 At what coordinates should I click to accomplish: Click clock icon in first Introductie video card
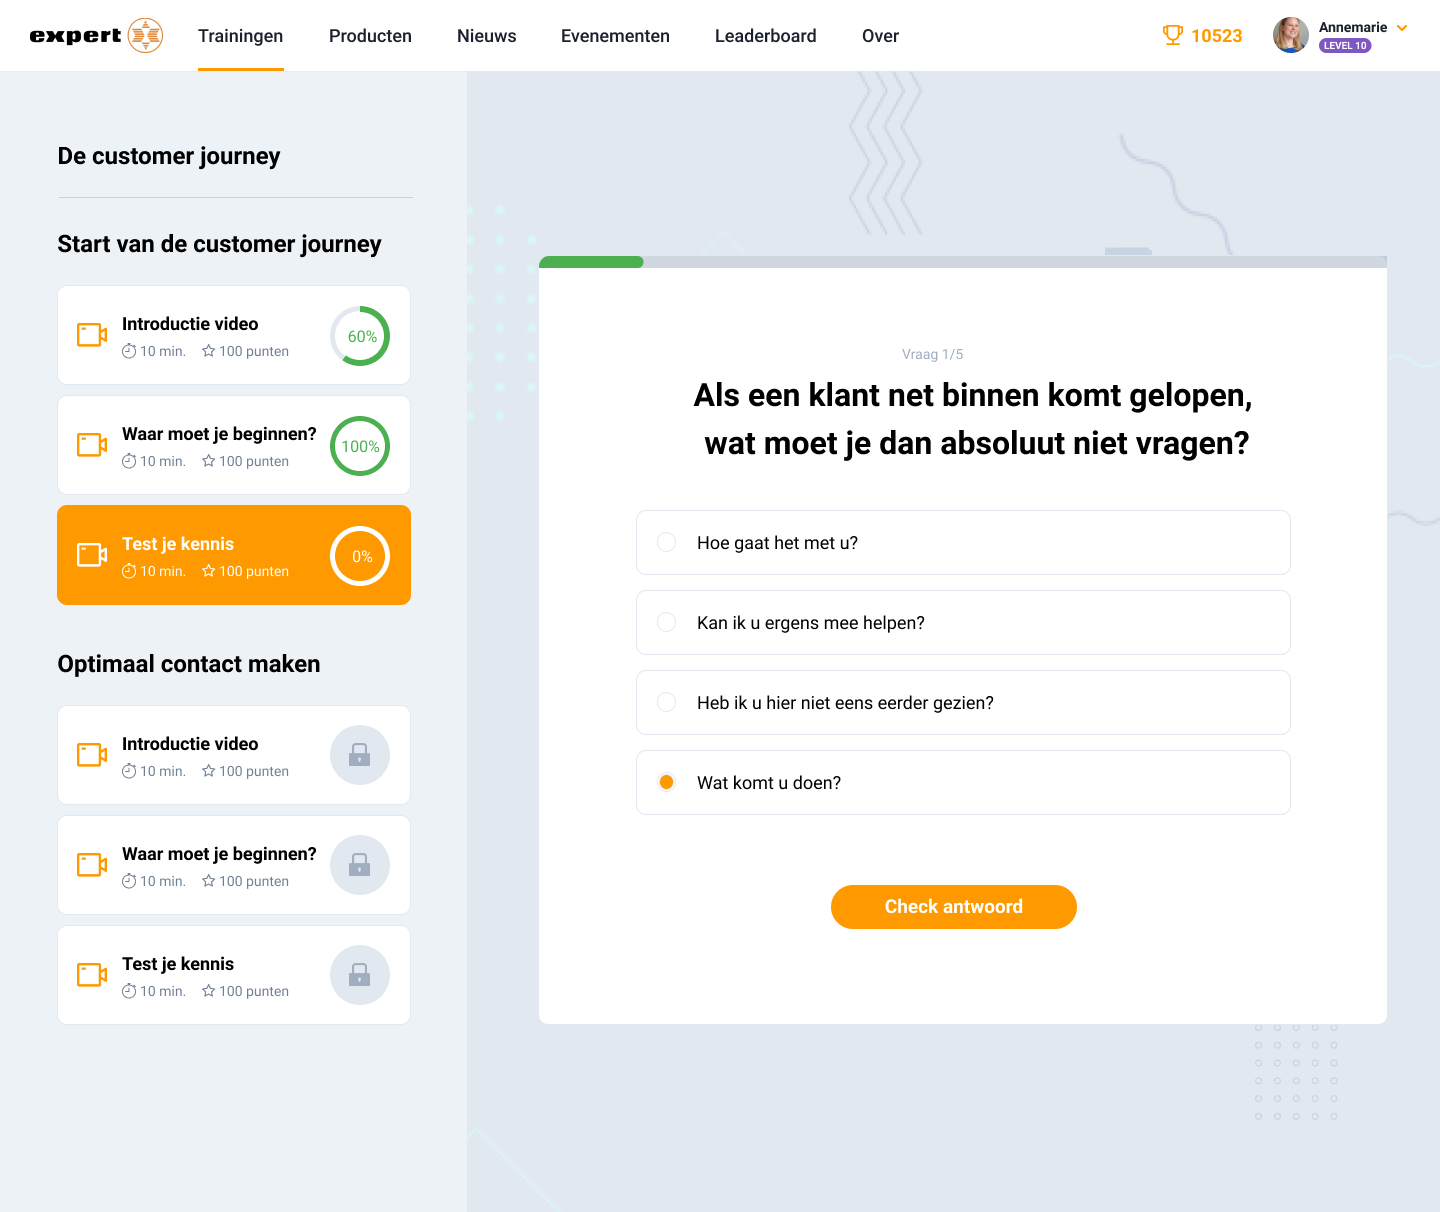point(129,351)
